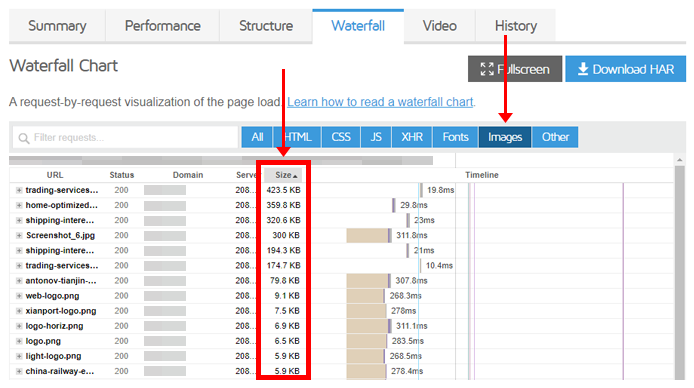This screenshot has width=694, height=388.
Task: Click the Fullscreen expand icon
Action: 487,69
